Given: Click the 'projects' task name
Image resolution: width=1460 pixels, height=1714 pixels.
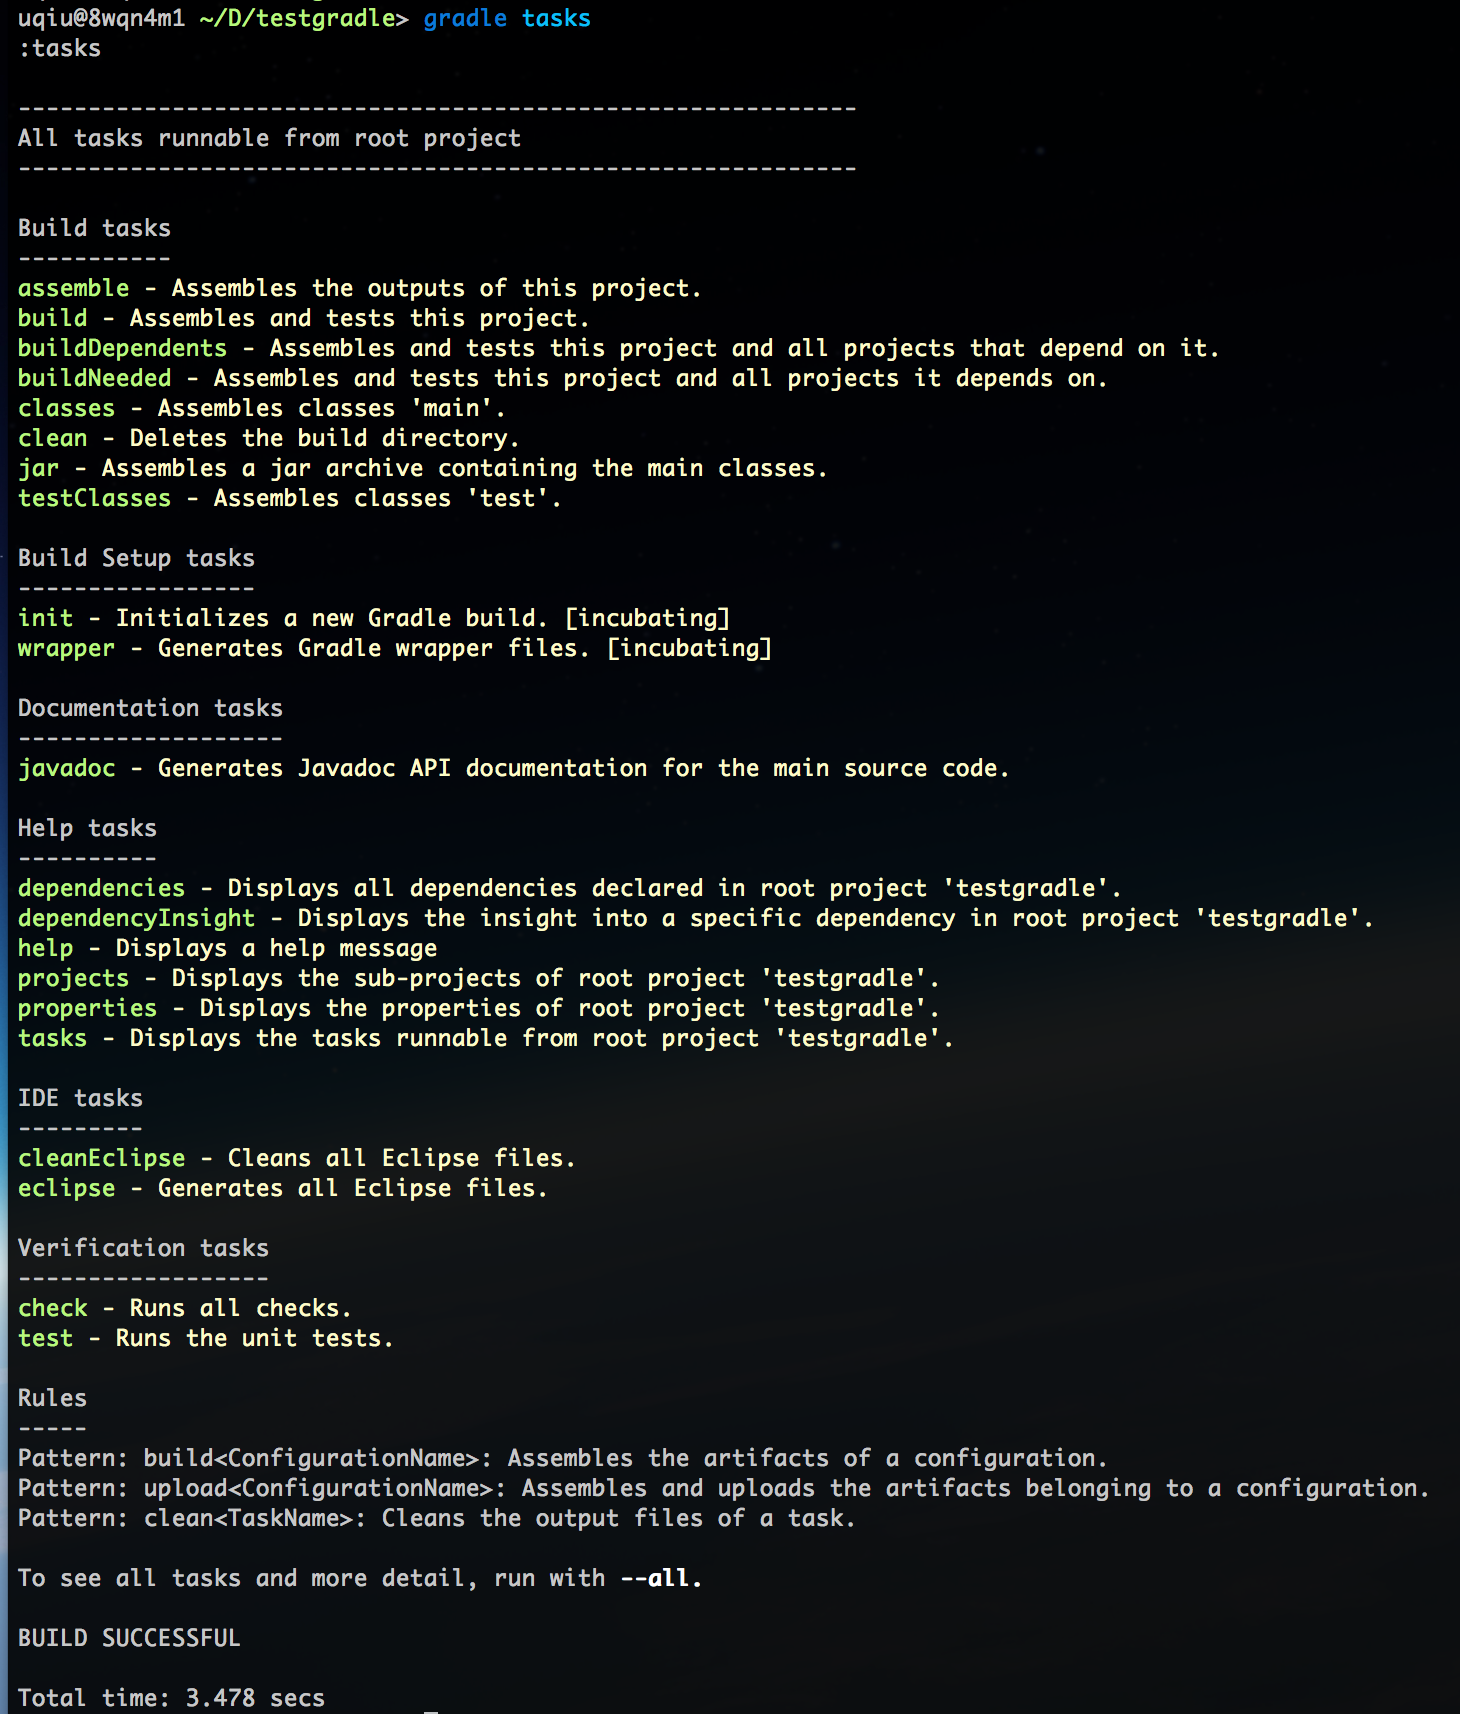Looking at the screenshot, I should click(73, 978).
